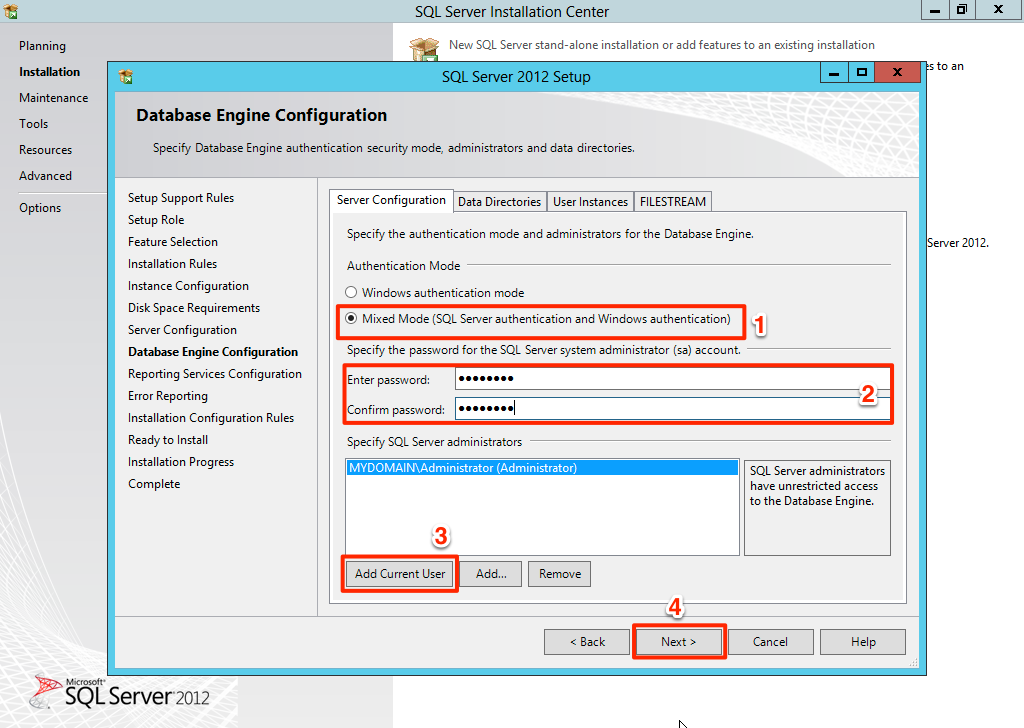Open Resources in Installation Center sidebar
The width and height of the screenshot is (1024, 728).
46,150
